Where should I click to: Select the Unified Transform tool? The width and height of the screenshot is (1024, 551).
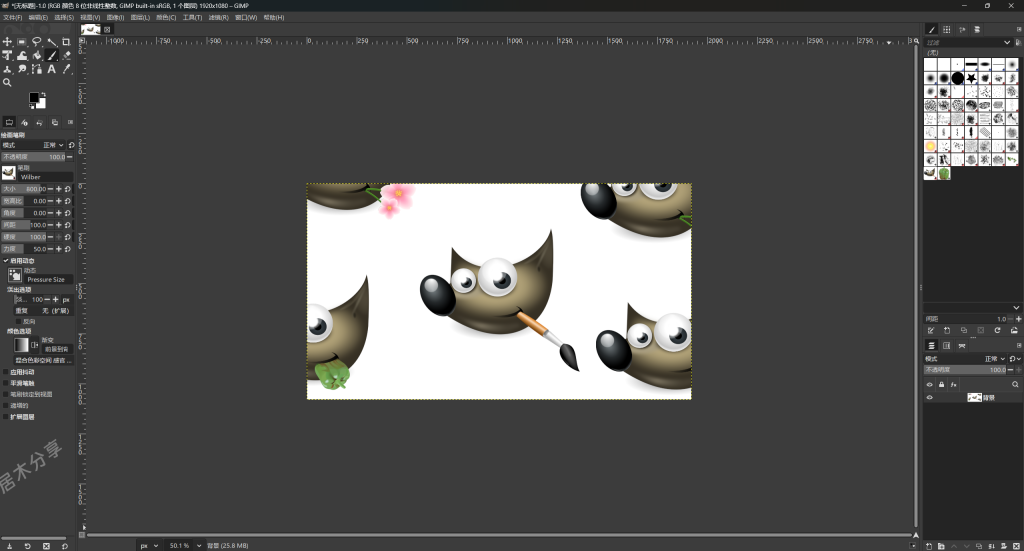7,55
